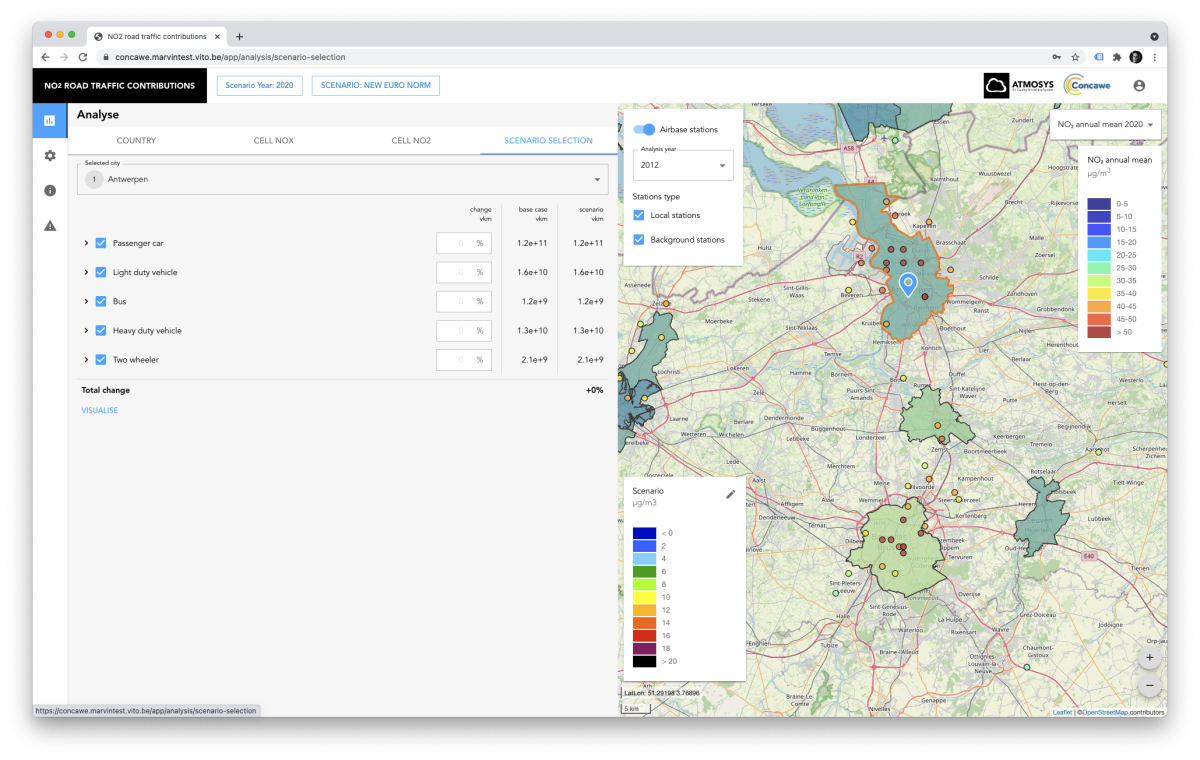Open the Analysis year dropdown
The image size is (1200, 760).
pos(683,165)
